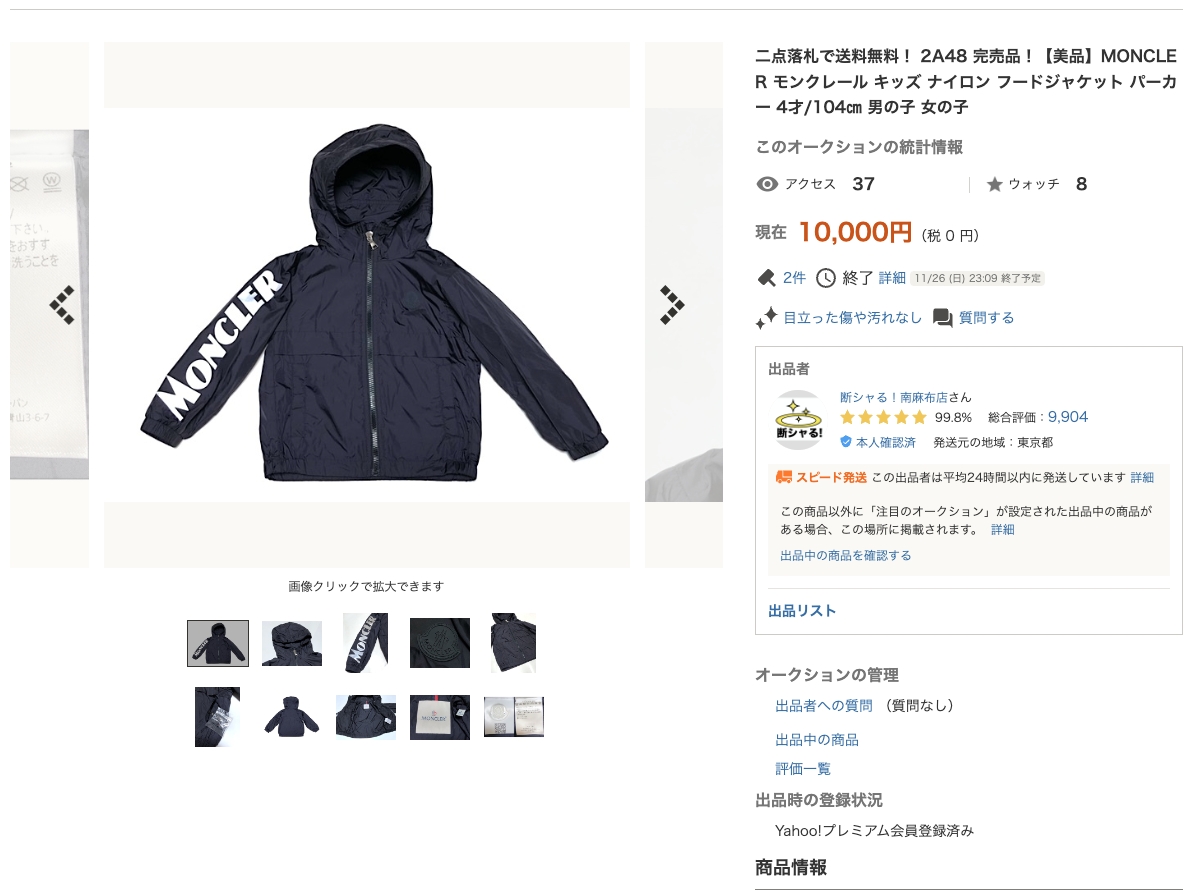Click the clock end-time icon

826,278
